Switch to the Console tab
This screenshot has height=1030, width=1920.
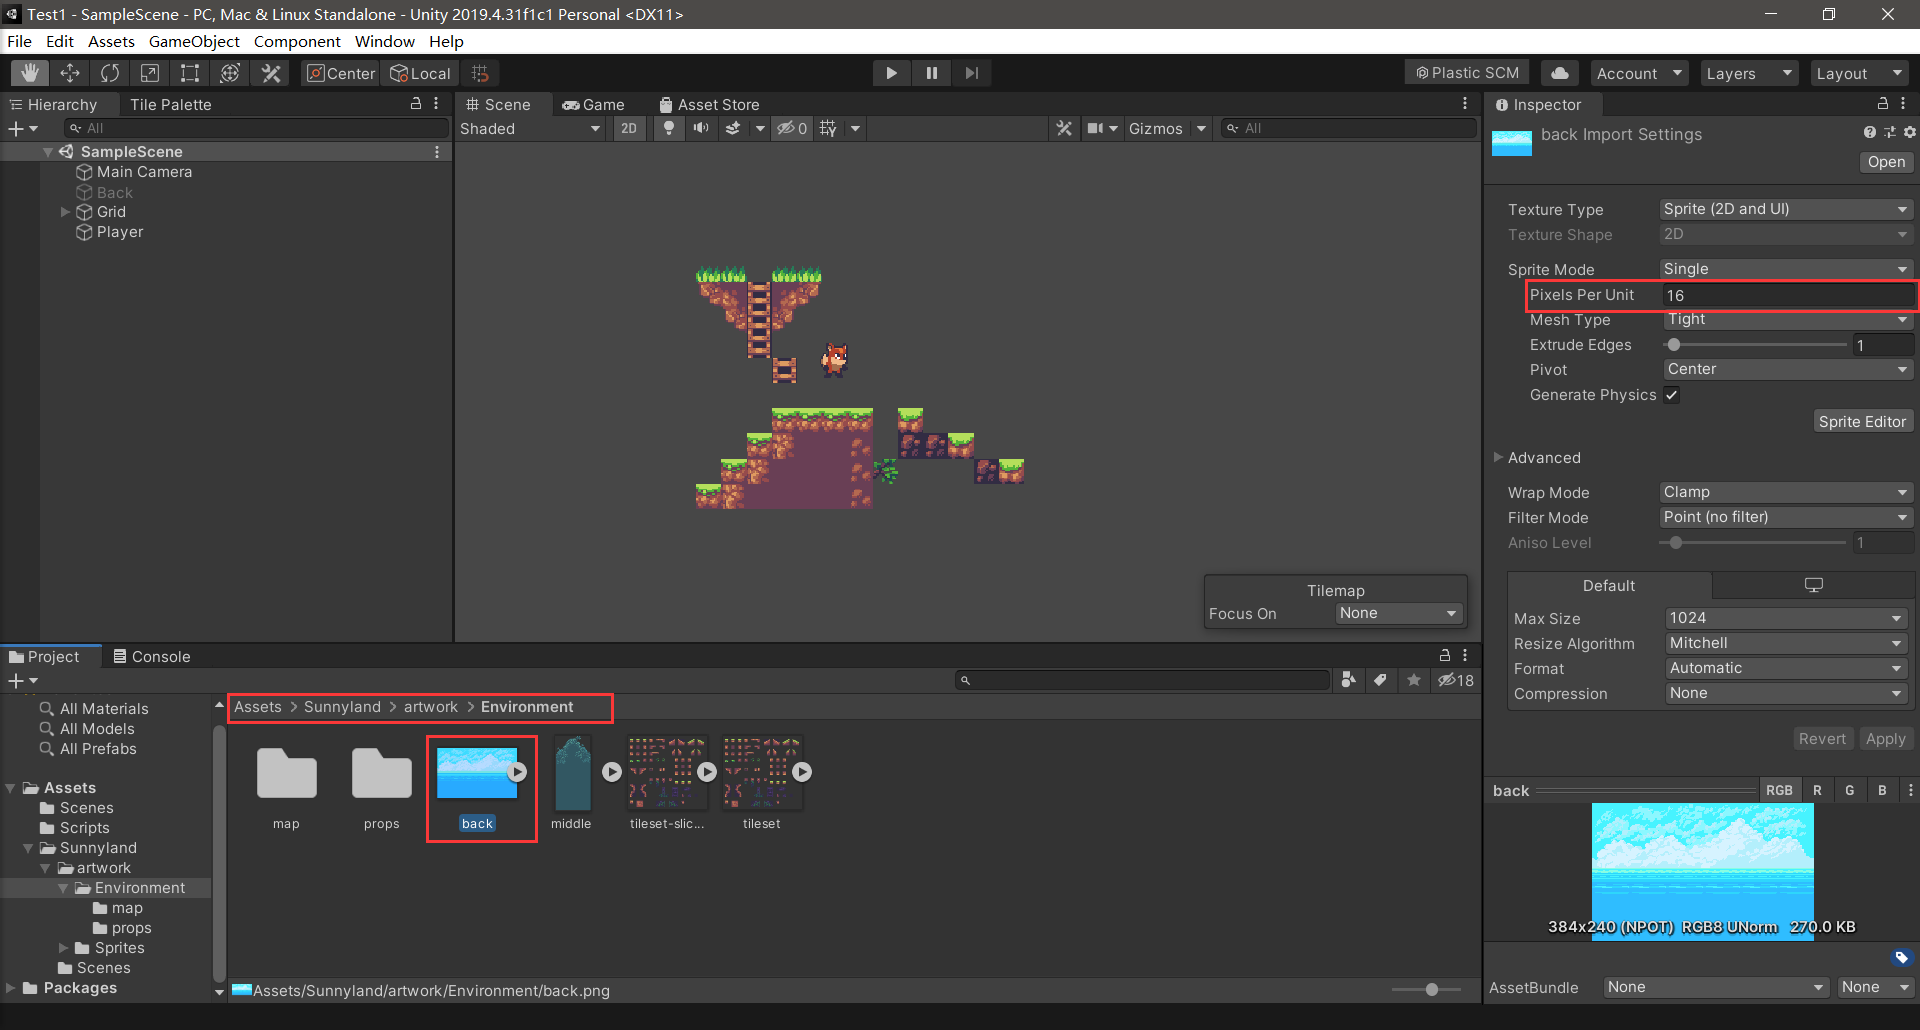151,656
